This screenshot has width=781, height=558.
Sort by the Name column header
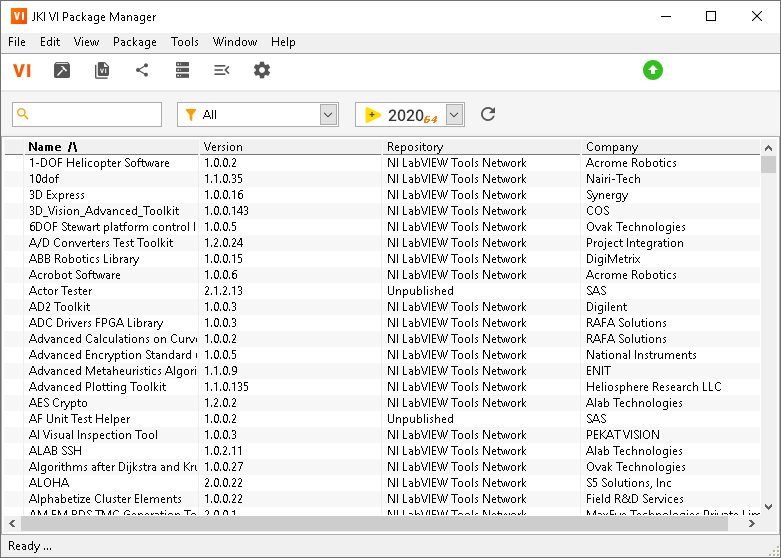click(x=111, y=147)
